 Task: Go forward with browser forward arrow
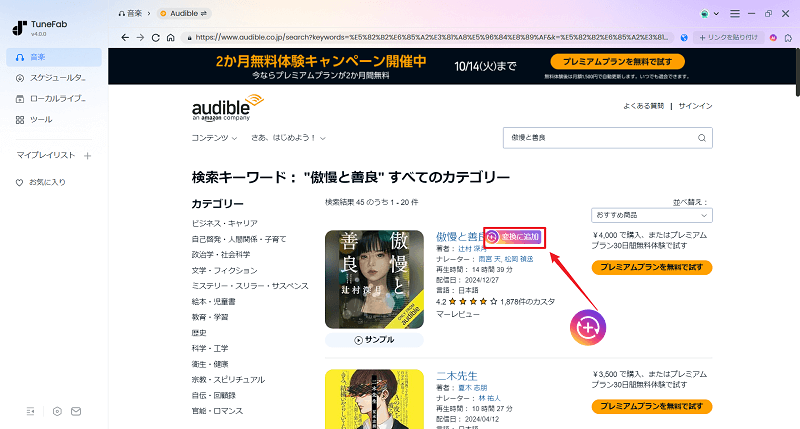pyautogui.click(x=140, y=38)
